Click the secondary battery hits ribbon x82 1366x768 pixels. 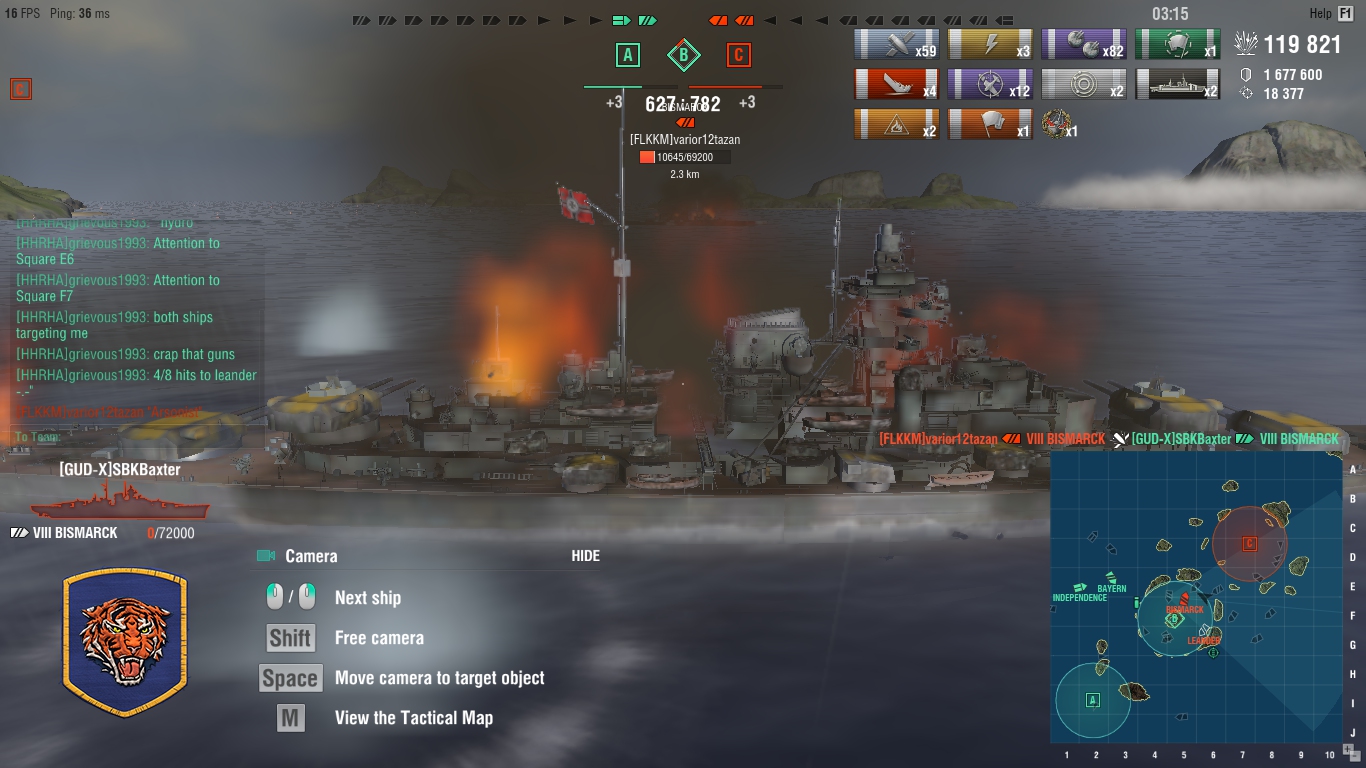point(1083,44)
